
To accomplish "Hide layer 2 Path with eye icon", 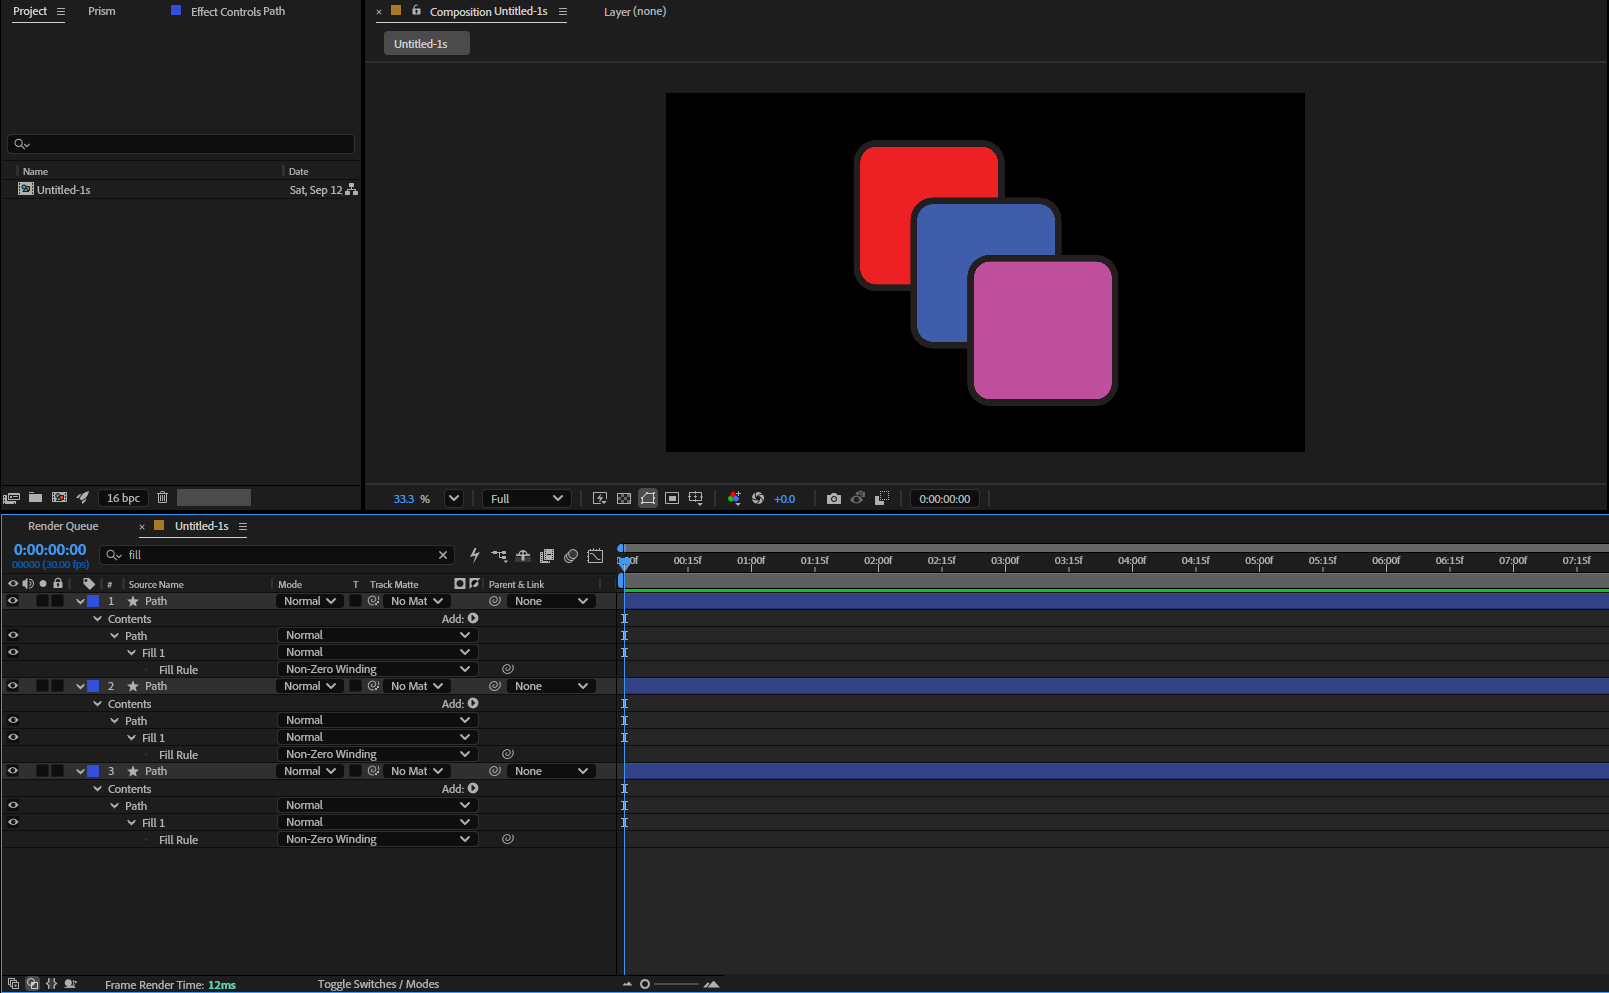I will point(13,686).
